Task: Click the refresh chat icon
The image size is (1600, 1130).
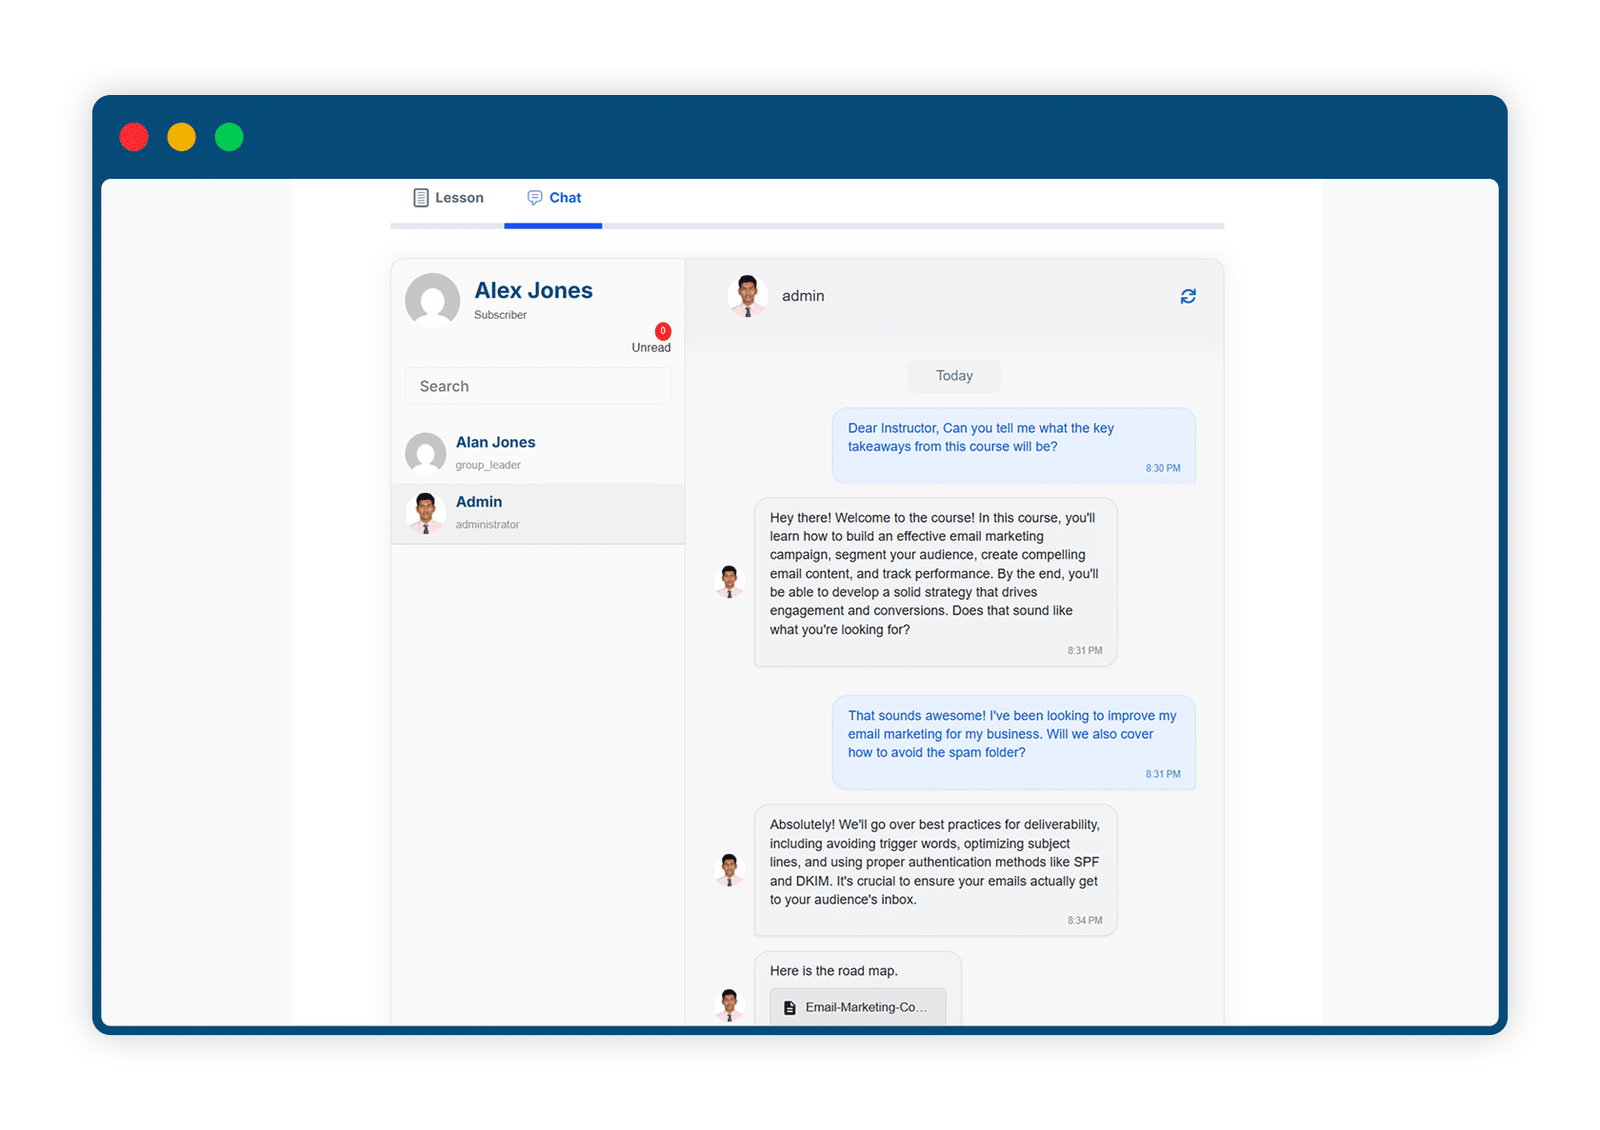Action: [x=1188, y=296]
